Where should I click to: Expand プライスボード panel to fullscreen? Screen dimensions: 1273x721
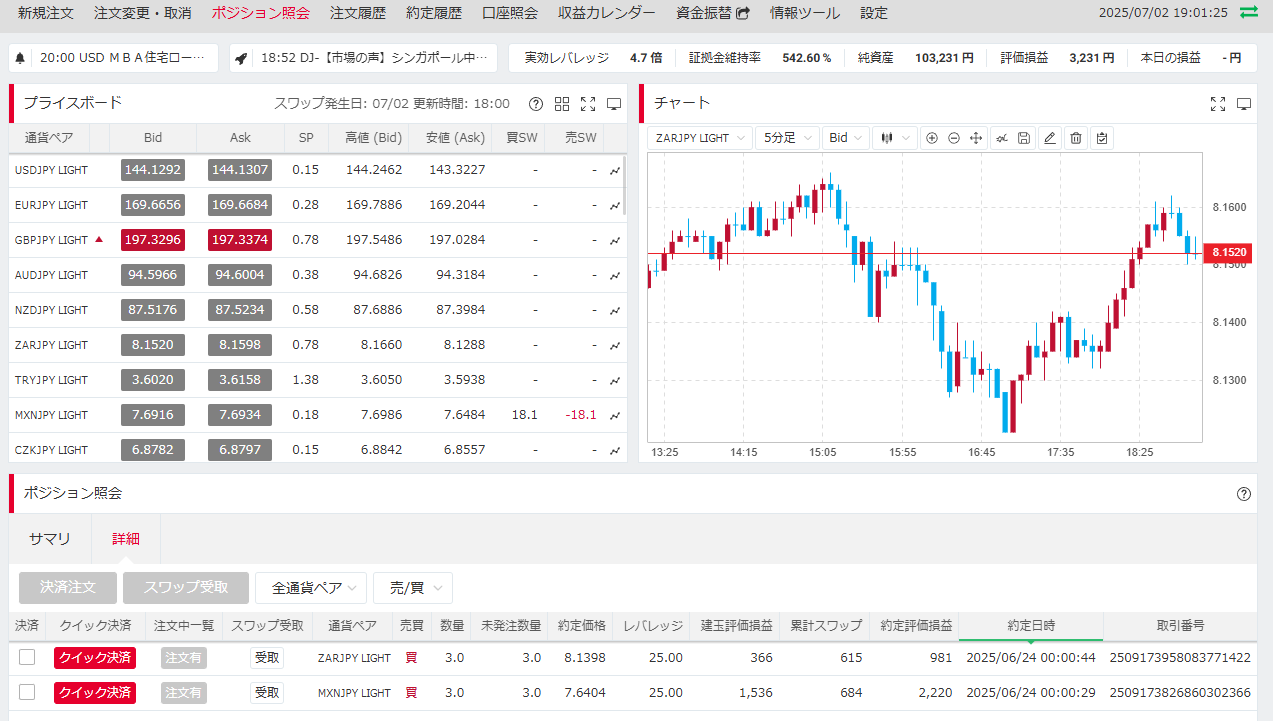(588, 104)
